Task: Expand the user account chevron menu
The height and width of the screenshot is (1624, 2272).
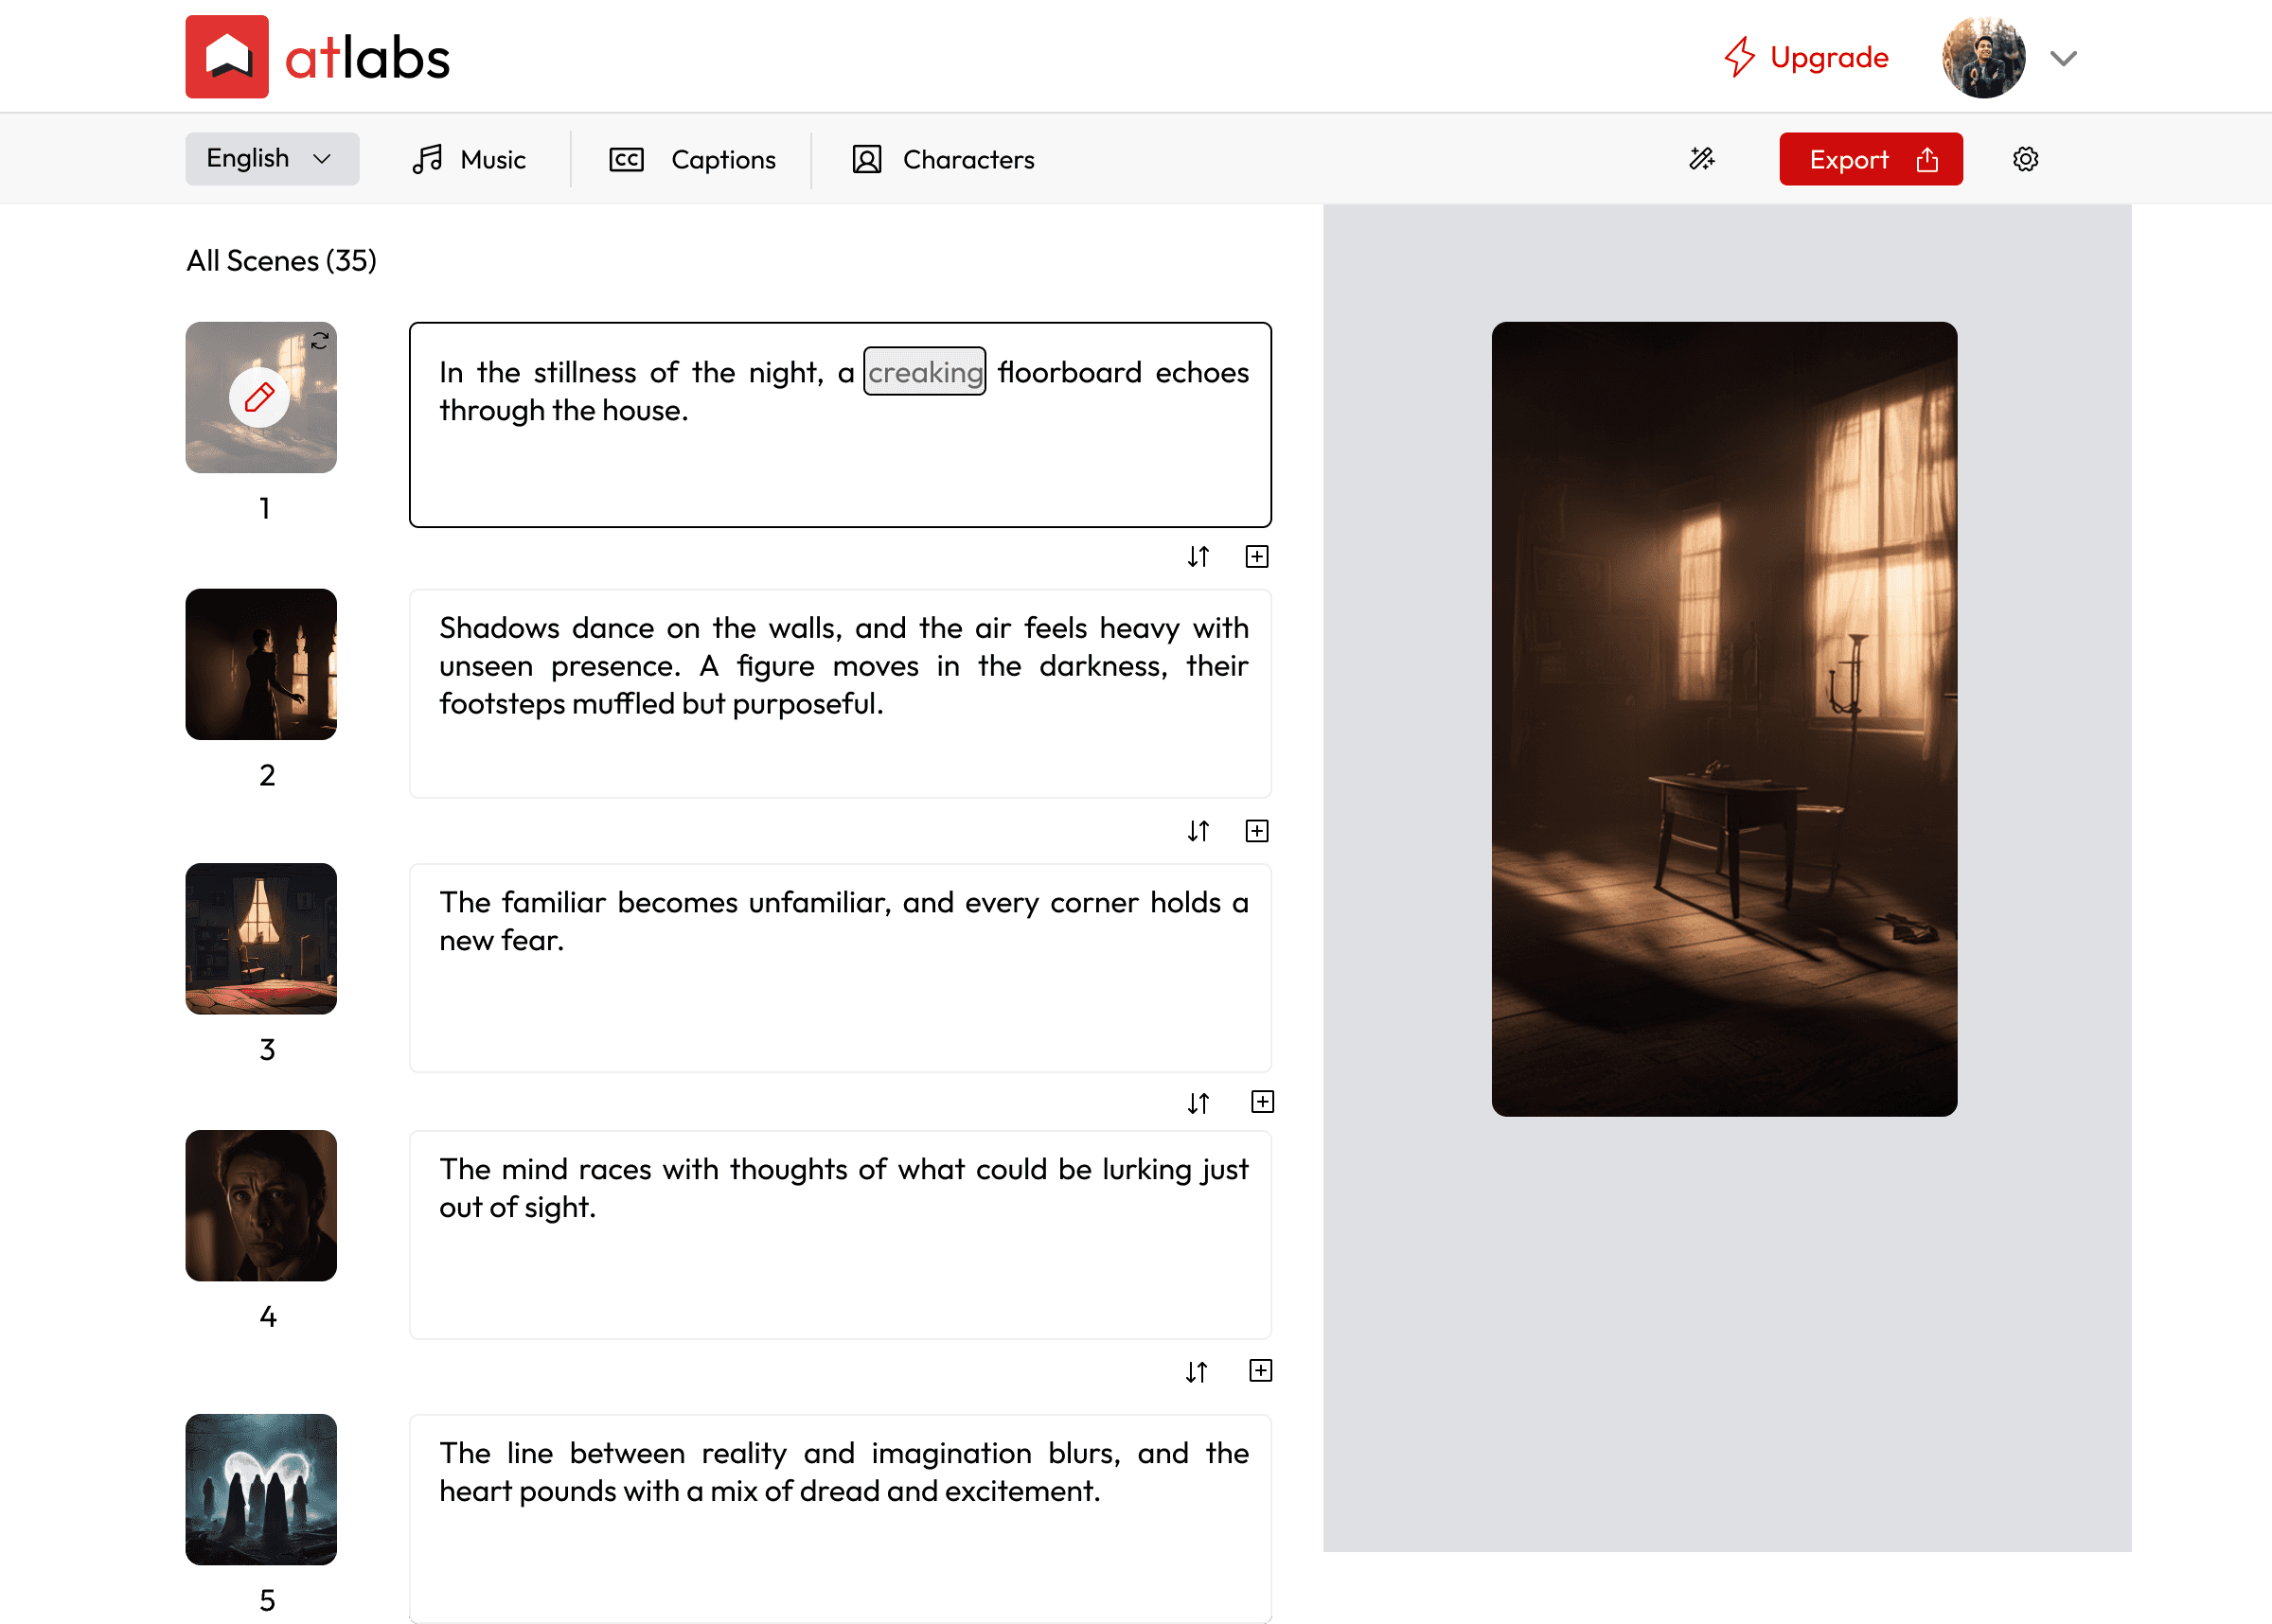Action: coord(2063,58)
